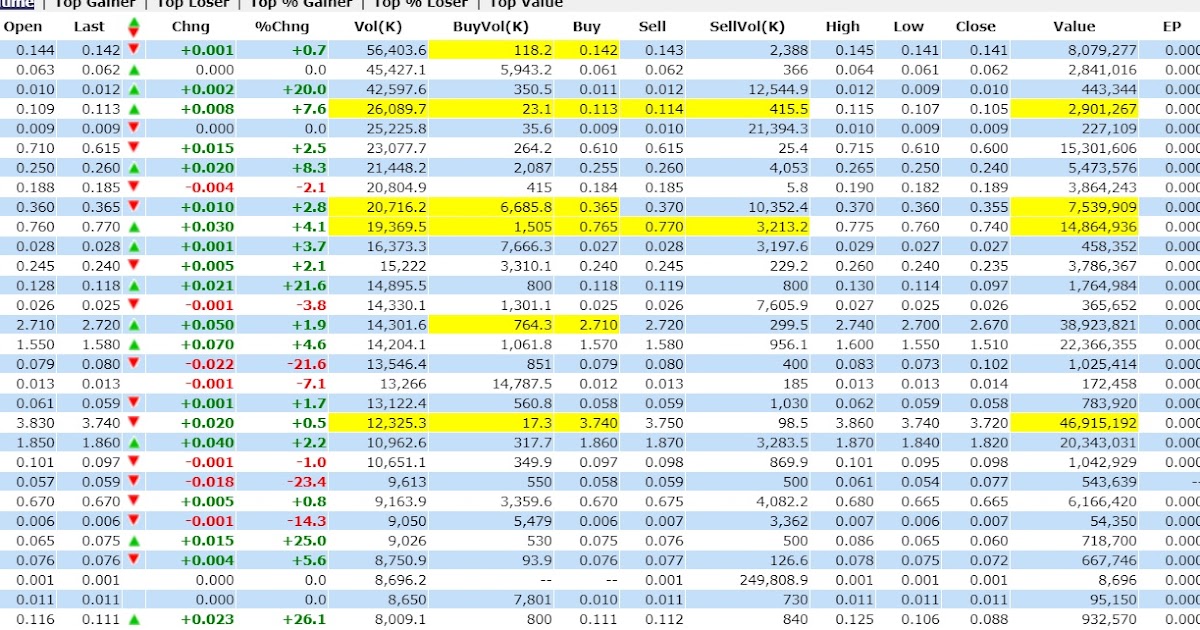Click the sort arrows icon beside the Last header
This screenshot has width=1200, height=630.
pos(133,27)
